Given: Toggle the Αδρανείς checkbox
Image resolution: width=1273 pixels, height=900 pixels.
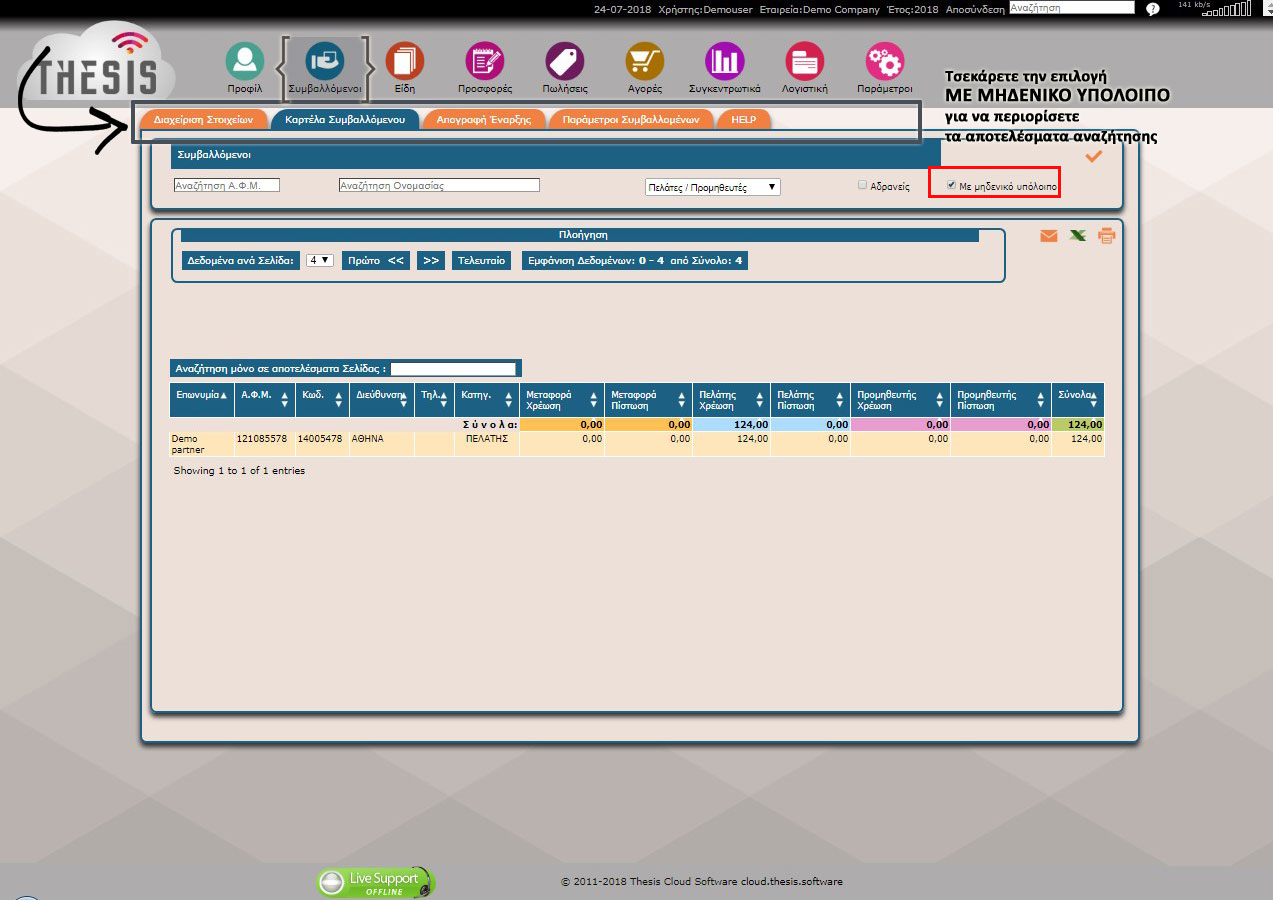Looking at the screenshot, I should pyautogui.click(x=863, y=185).
